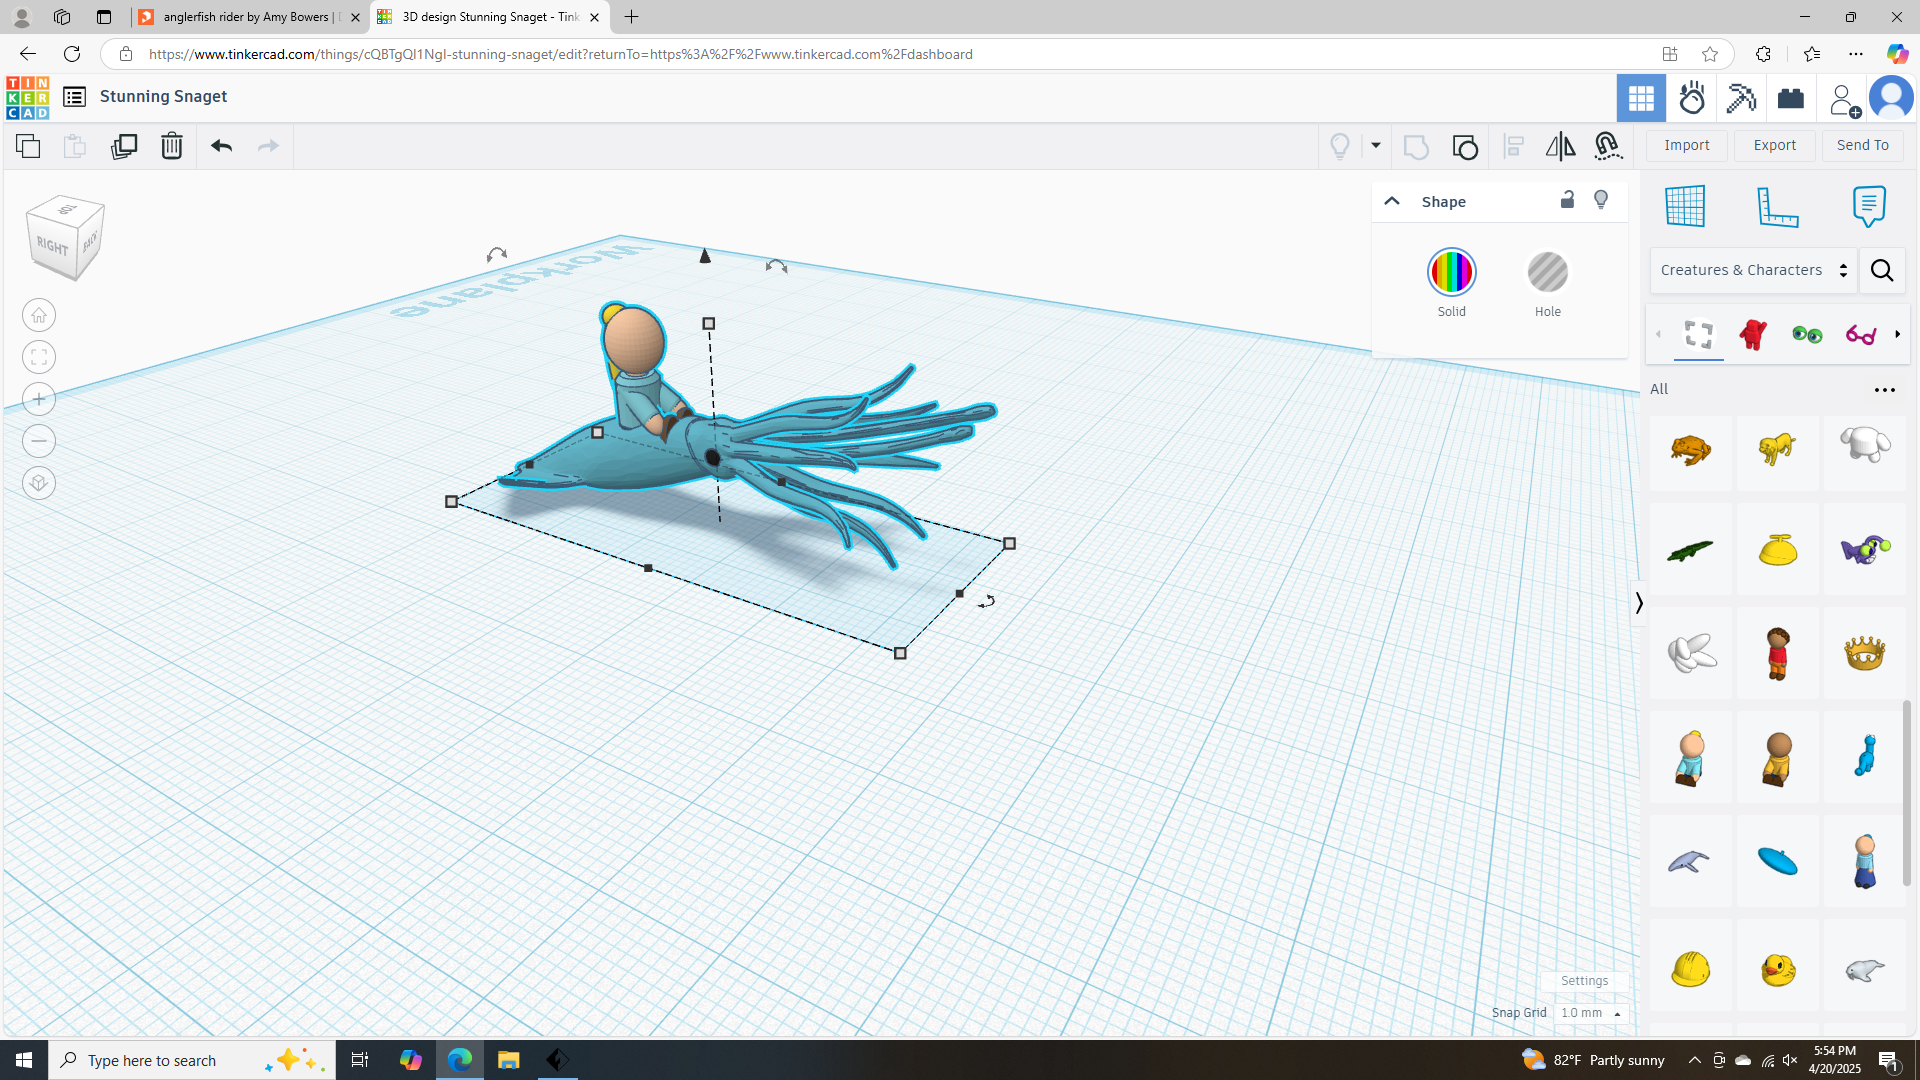This screenshot has height=1080, width=1920.
Task: Open the three-dot menu beside All
Action: coord(1885,390)
